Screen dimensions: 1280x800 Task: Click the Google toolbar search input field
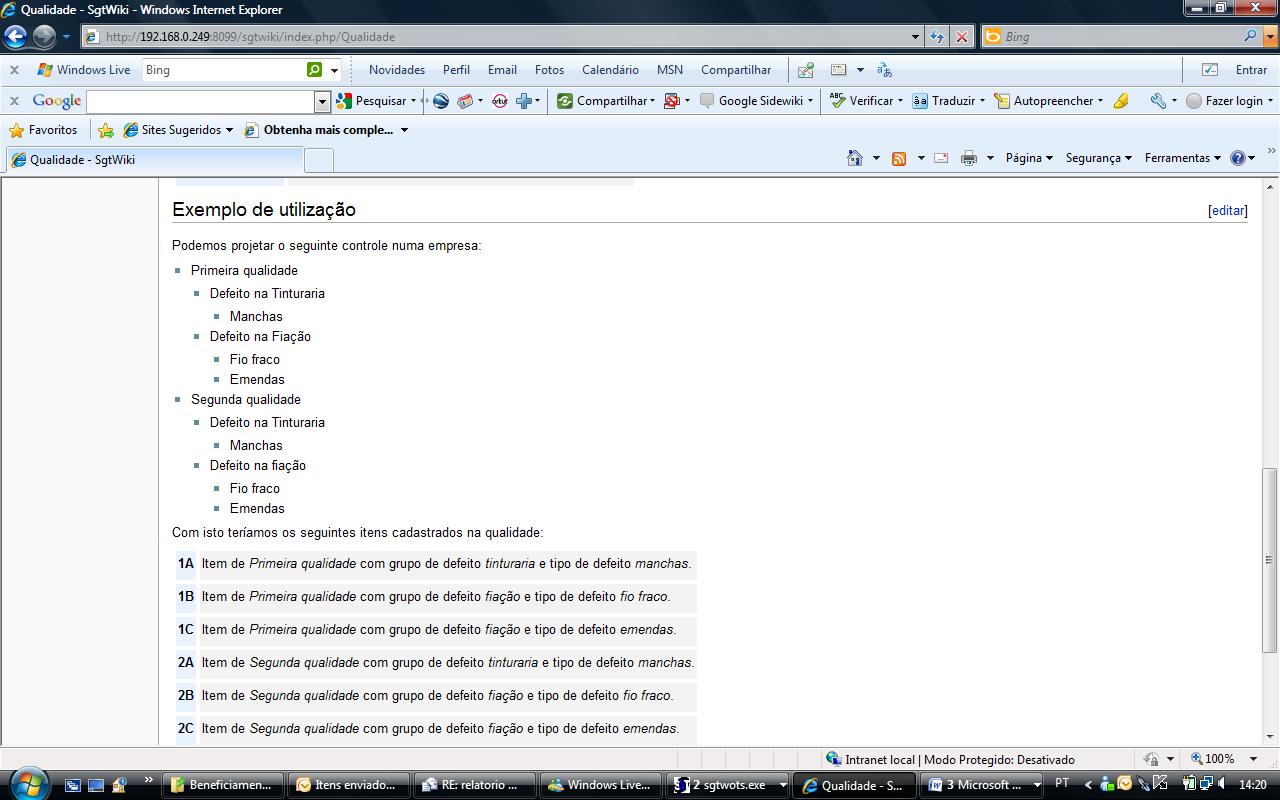coord(200,101)
